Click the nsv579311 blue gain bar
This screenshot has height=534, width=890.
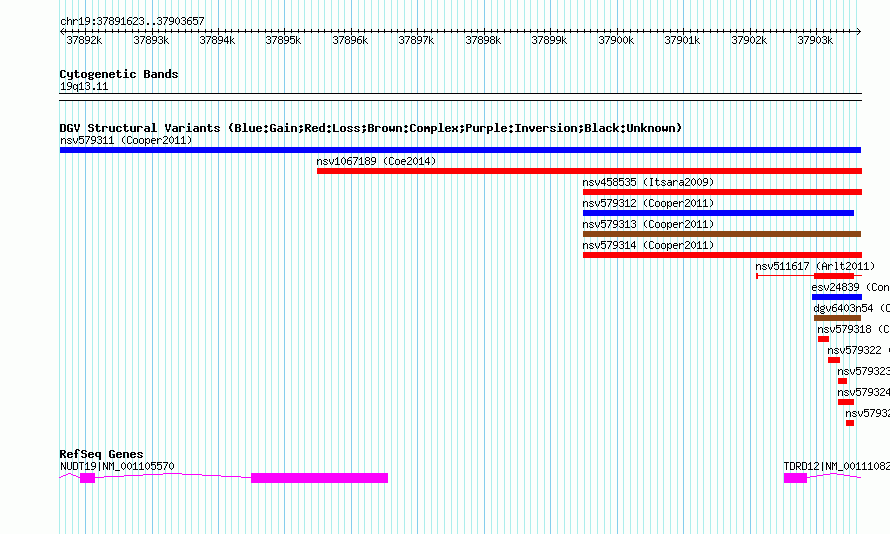(460, 150)
